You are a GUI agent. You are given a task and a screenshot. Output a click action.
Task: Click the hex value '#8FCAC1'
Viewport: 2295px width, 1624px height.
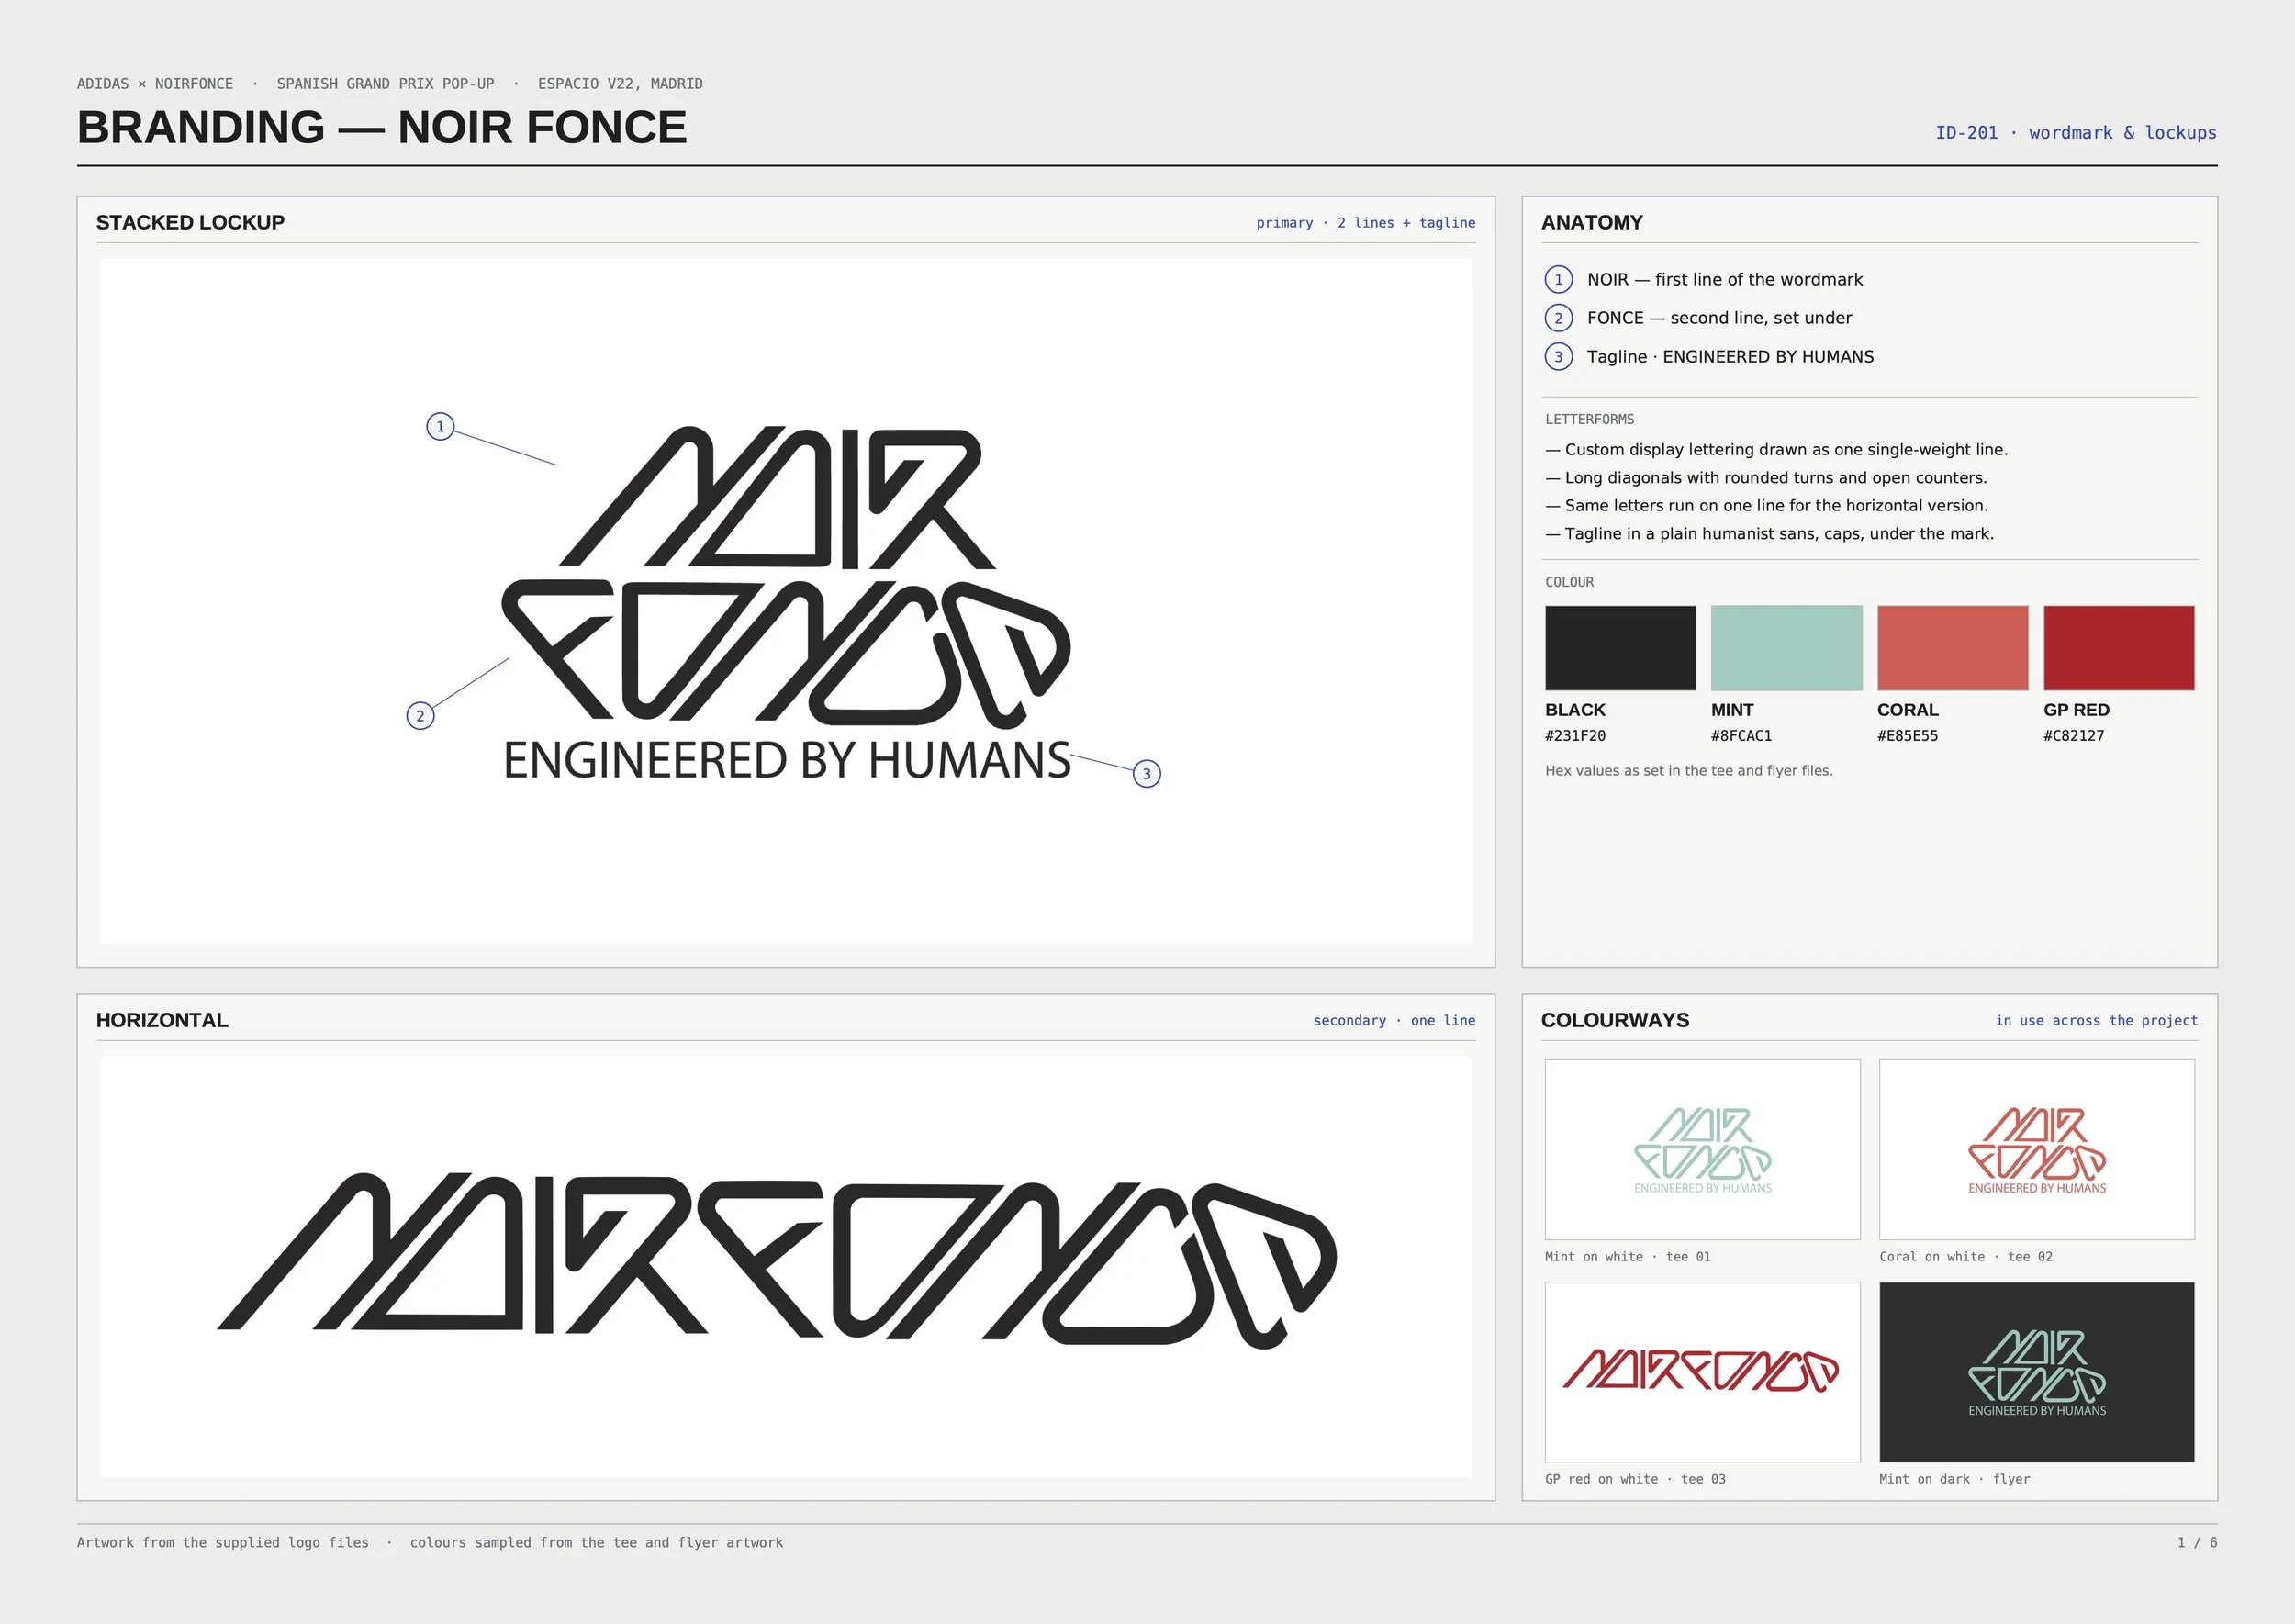pos(1741,736)
